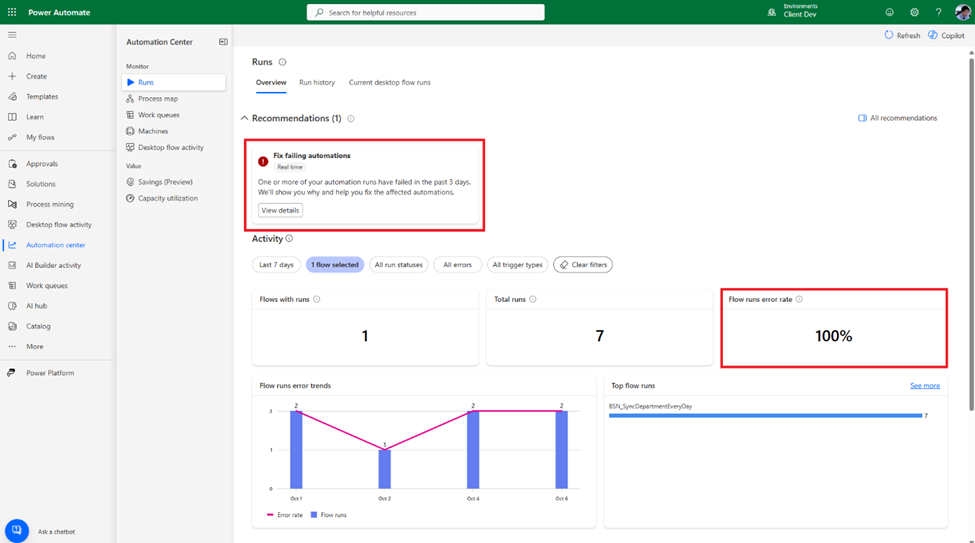Open Automation center in left sidebar
The image size is (975, 543).
tap(58, 245)
